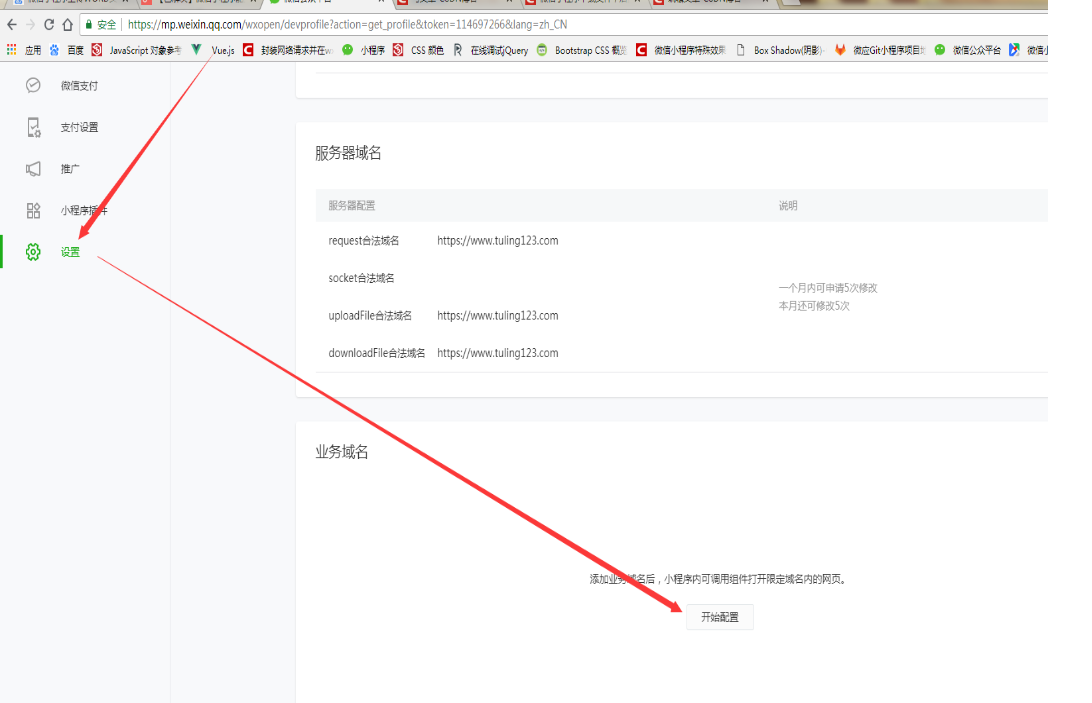This screenshot has width=1092, height=703.
Task: Click the green secure lock icon
Action: coord(88,24)
